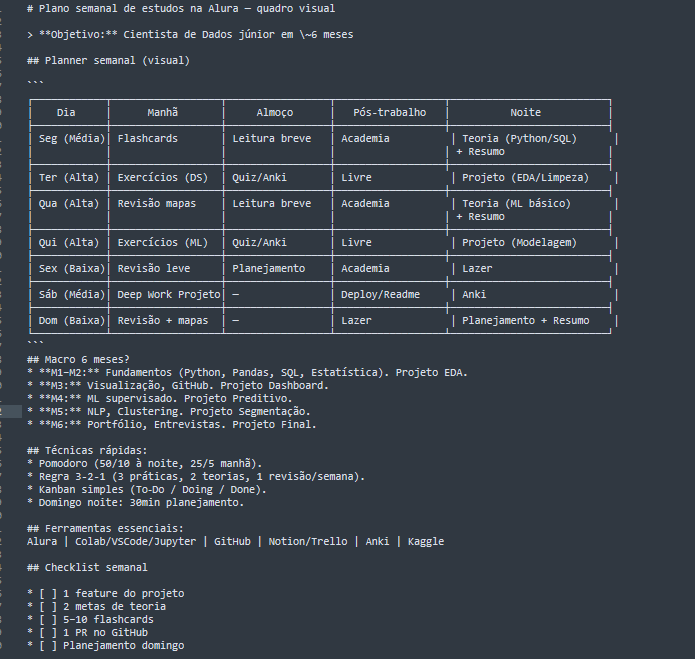695x659 pixels.
Task: Select the "Flashcards" cell in Seg row
Action: coord(148,138)
